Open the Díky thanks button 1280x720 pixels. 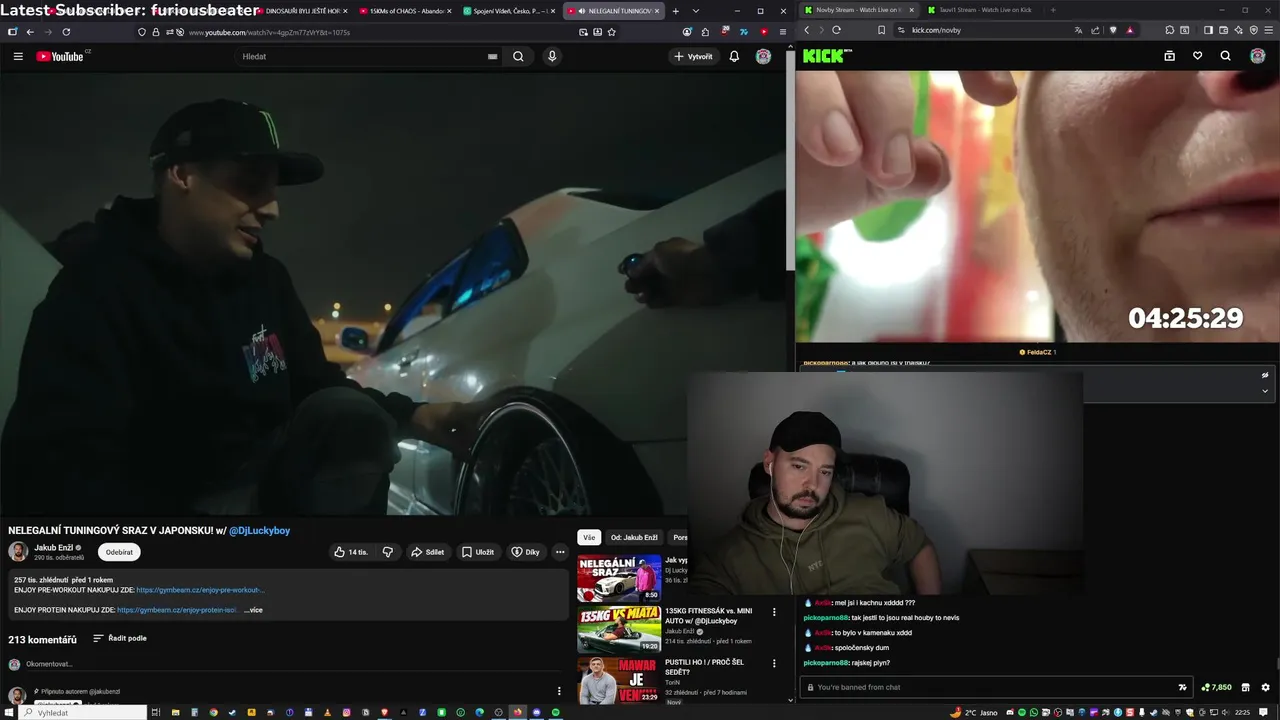pyautogui.click(x=526, y=552)
